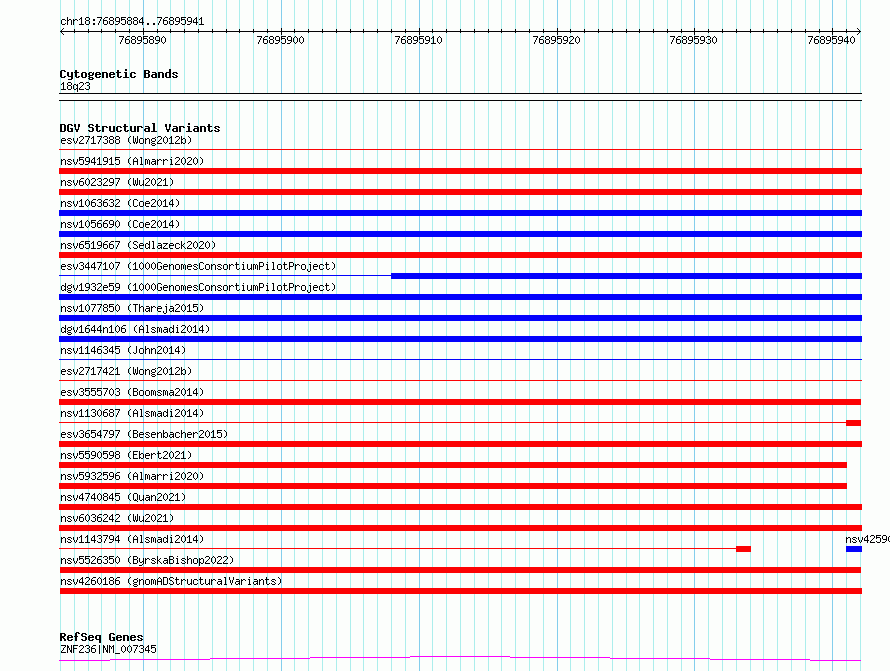Select the nsv5941915 (Almarri2020) red variant bar
Image resolution: width=890 pixels, height=671 pixels.
[460, 171]
